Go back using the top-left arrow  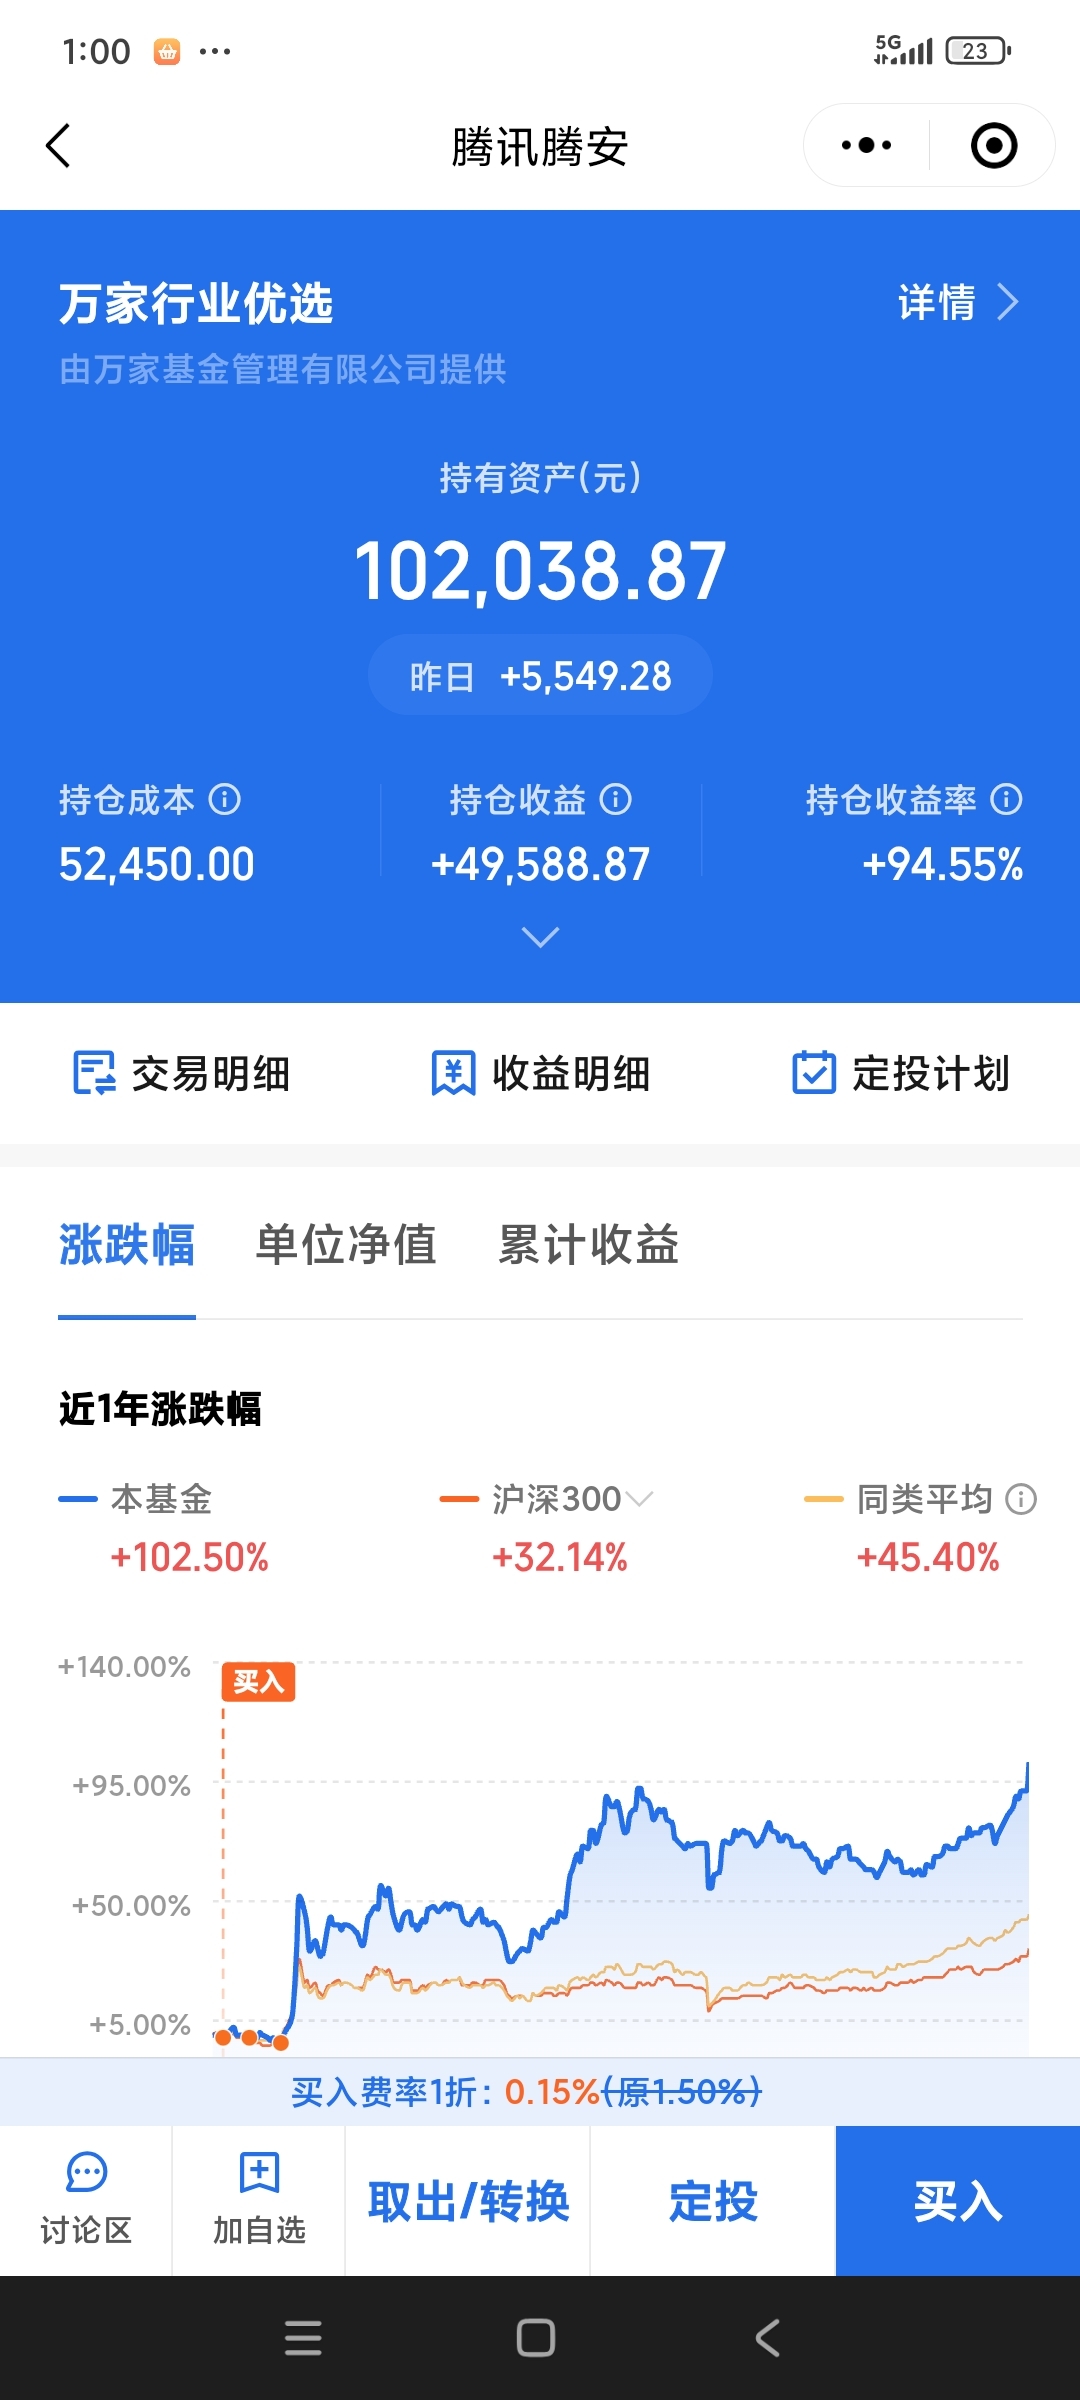[58, 146]
